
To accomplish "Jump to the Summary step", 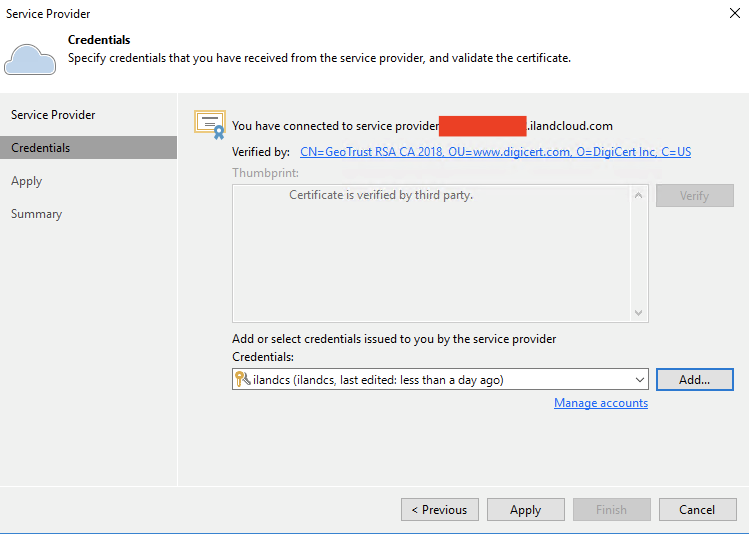I will tap(36, 214).
